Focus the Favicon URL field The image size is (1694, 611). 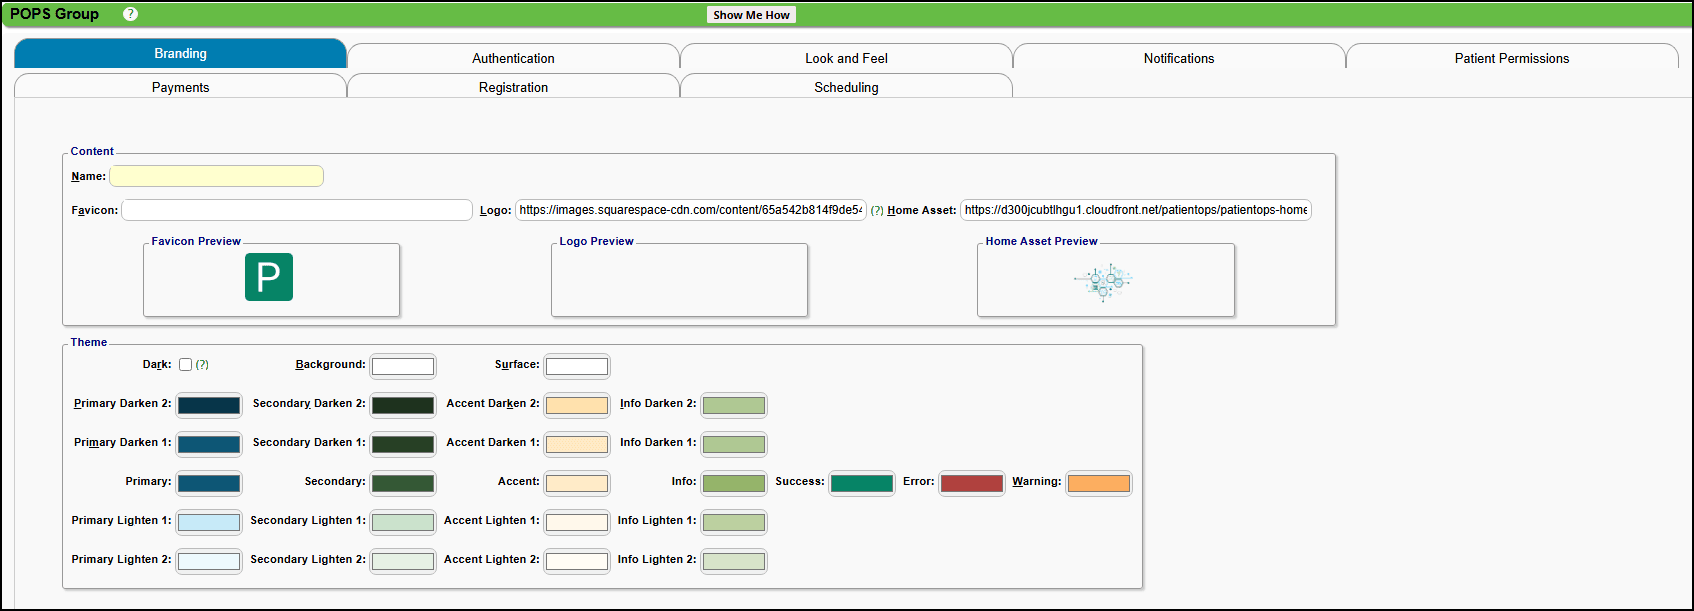297,210
